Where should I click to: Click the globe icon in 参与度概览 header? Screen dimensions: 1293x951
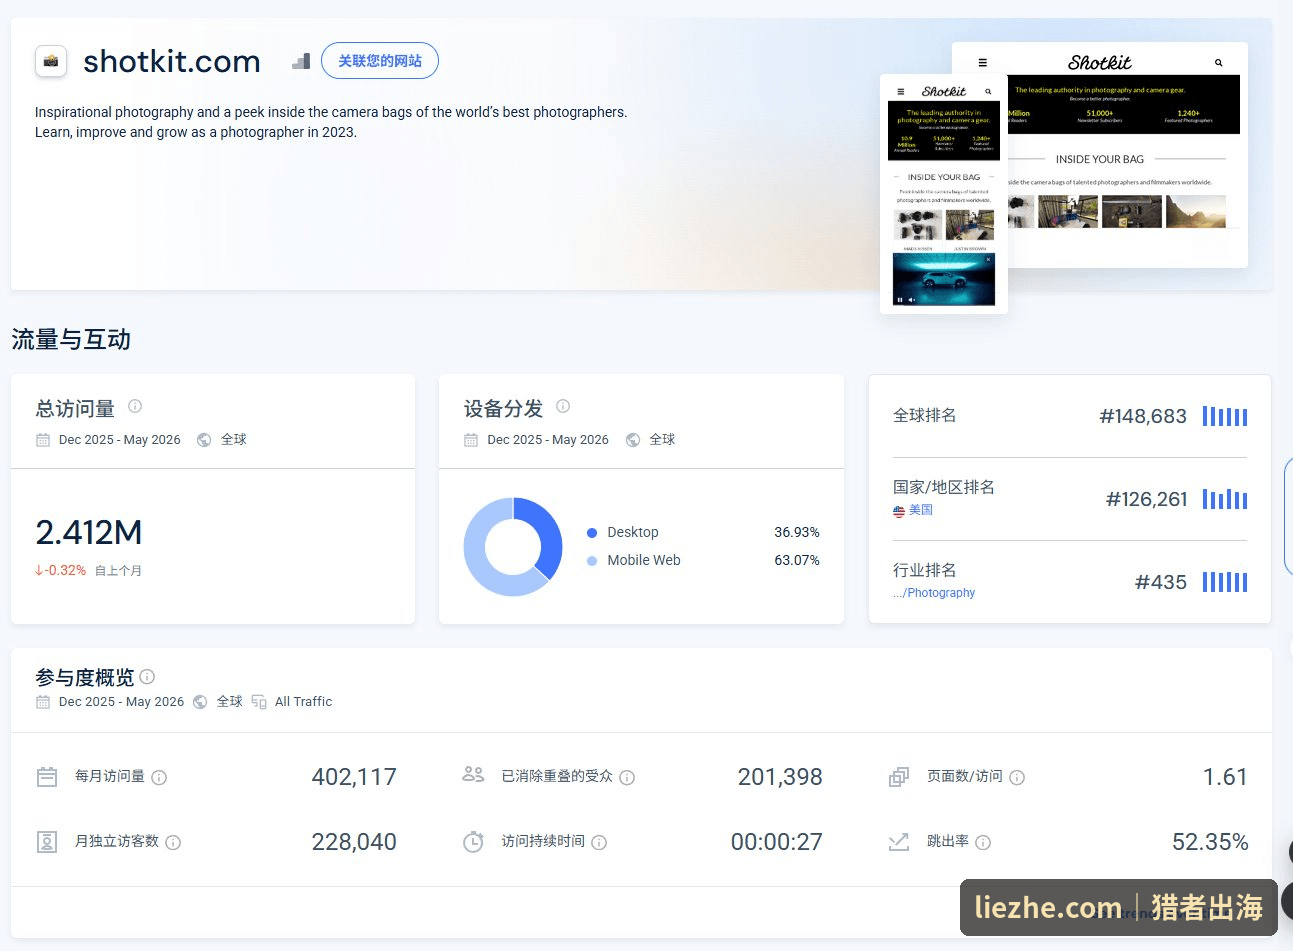(x=200, y=702)
